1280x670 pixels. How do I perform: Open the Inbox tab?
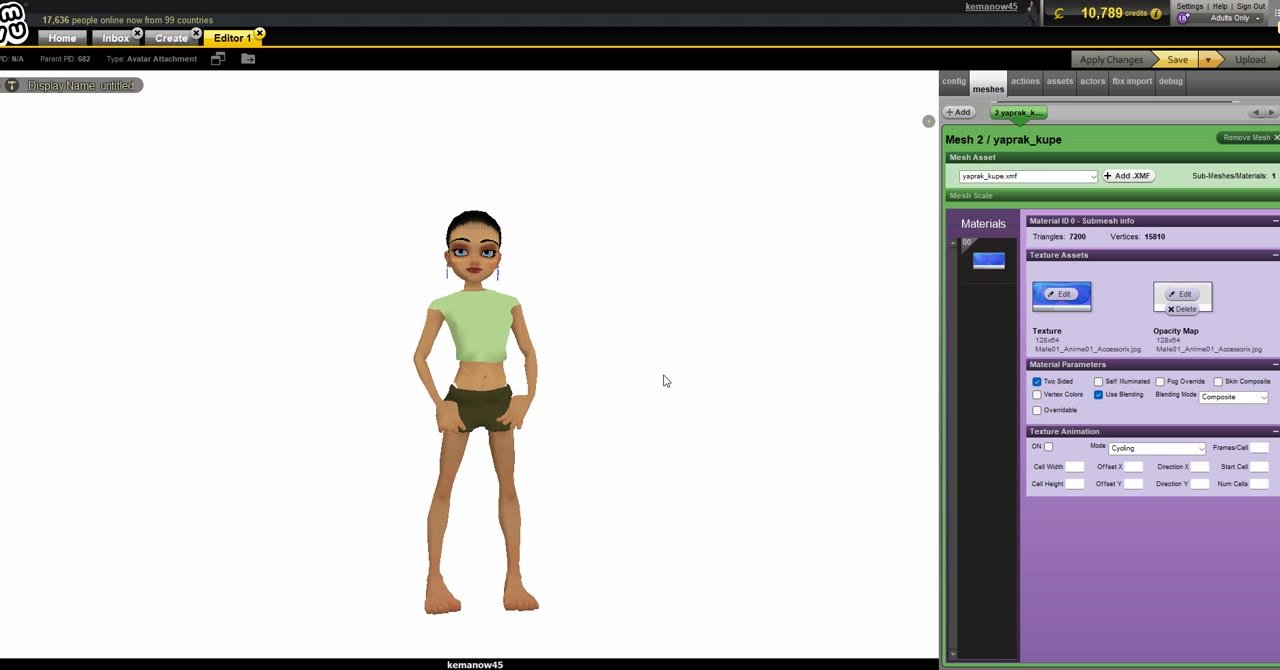pyautogui.click(x=116, y=38)
